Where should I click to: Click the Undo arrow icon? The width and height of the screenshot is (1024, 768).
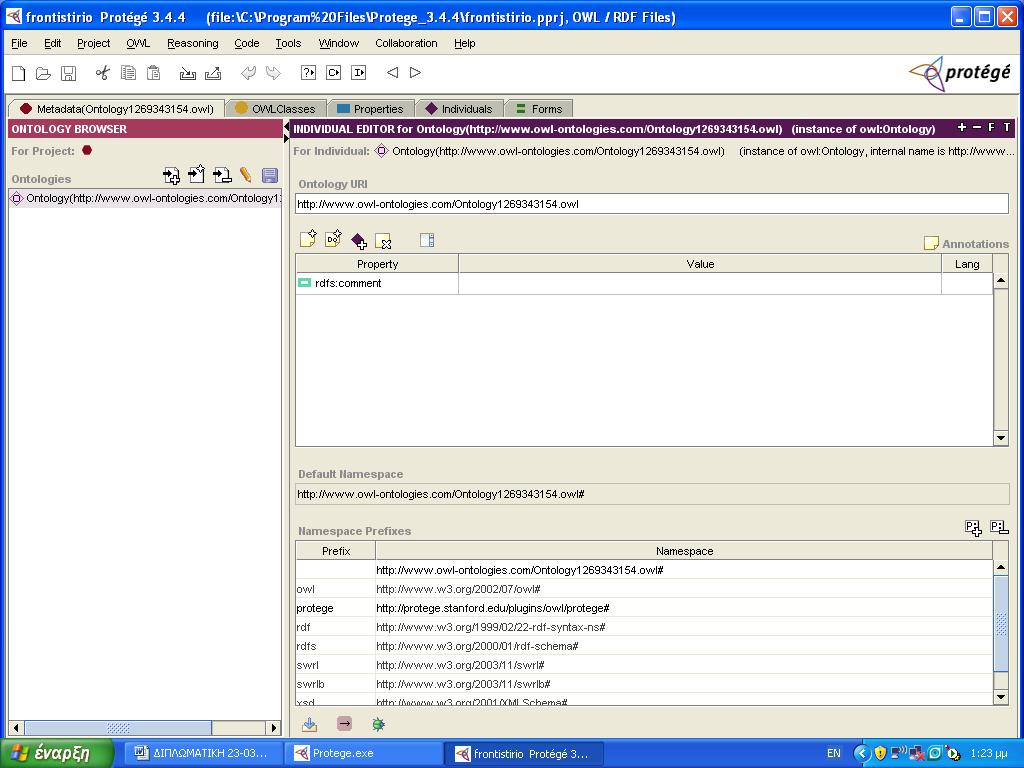coord(248,73)
